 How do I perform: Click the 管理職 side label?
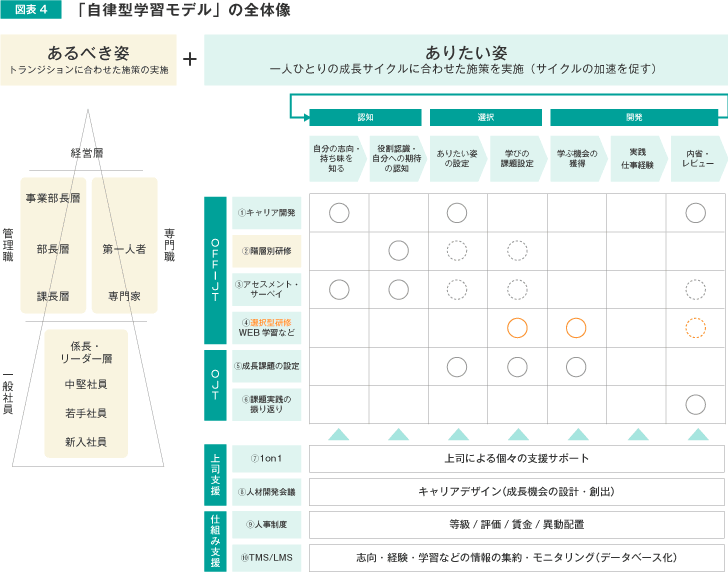8,245
